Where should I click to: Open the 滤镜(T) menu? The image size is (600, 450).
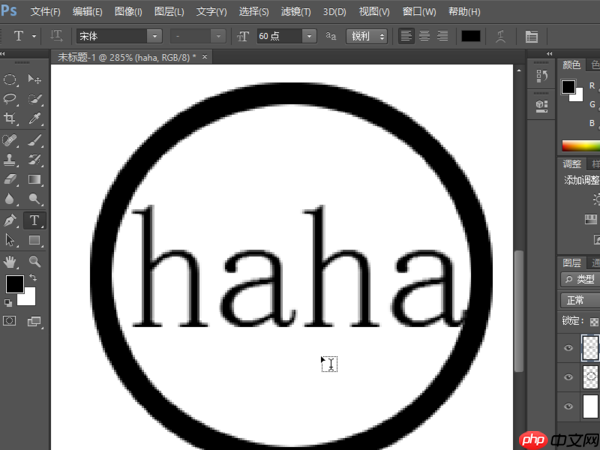(296, 12)
